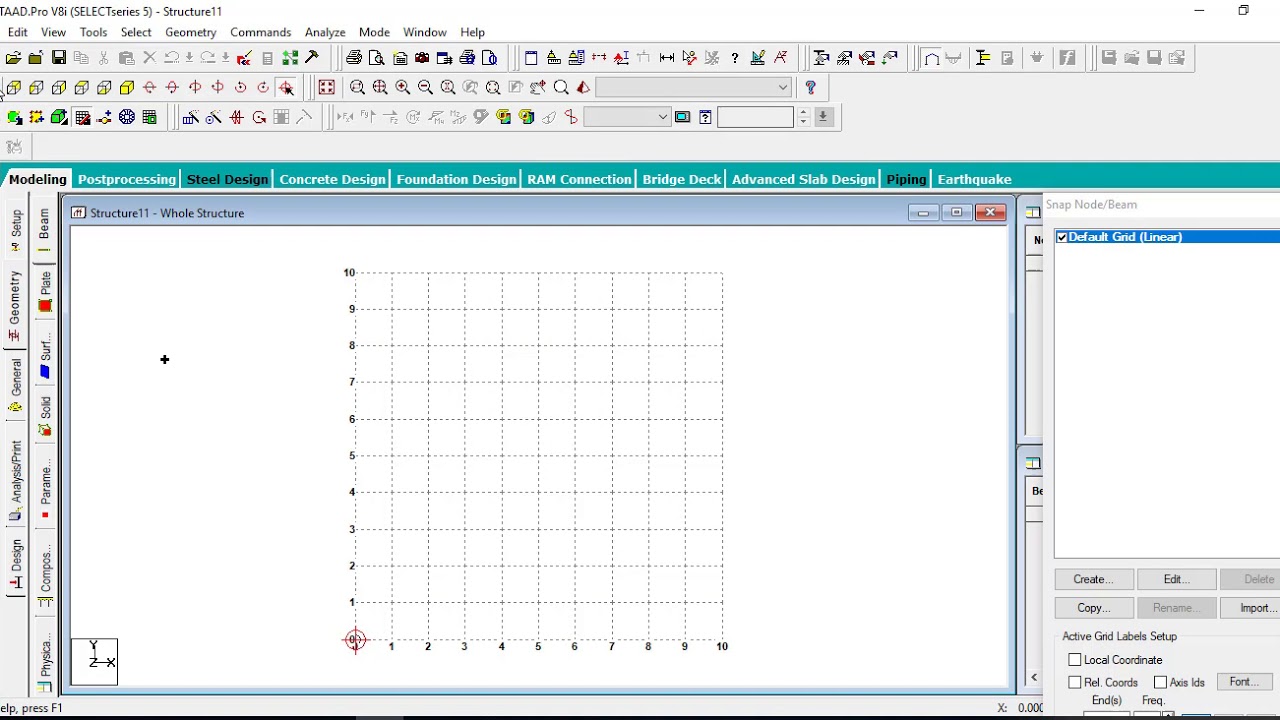Click the Dimension arrows icon
This screenshot has width=1280, height=720.
click(667, 58)
